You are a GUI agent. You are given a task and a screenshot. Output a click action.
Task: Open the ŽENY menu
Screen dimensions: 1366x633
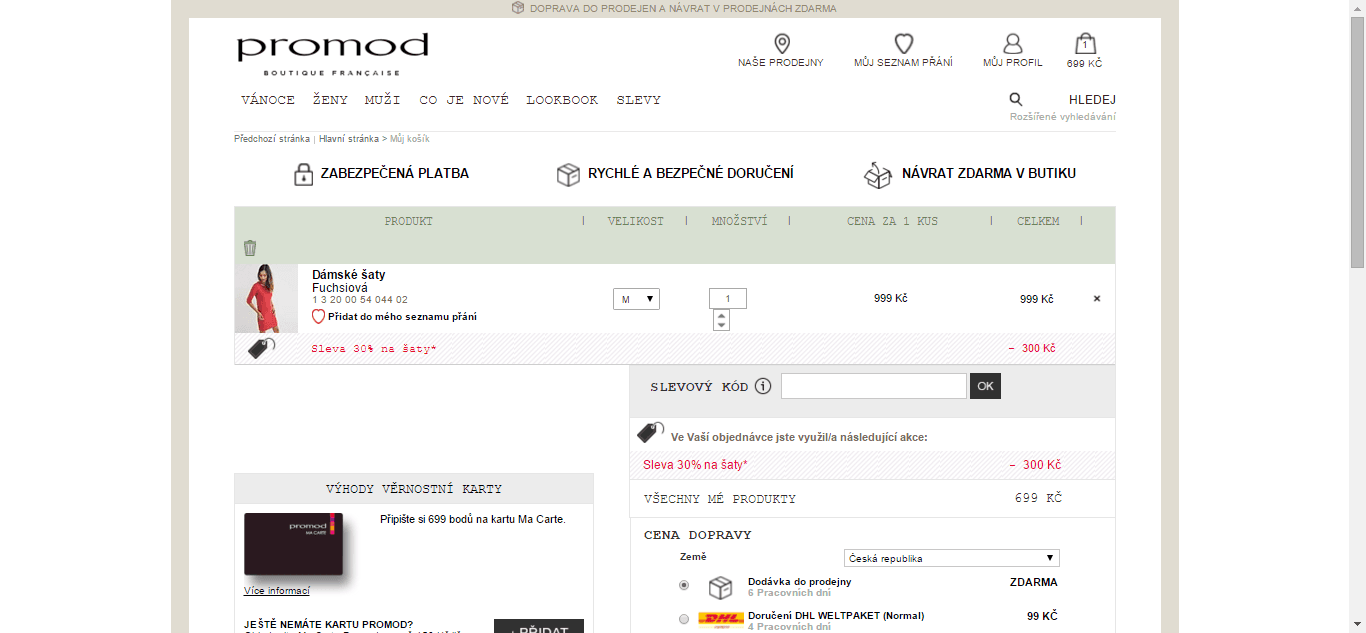(x=330, y=100)
